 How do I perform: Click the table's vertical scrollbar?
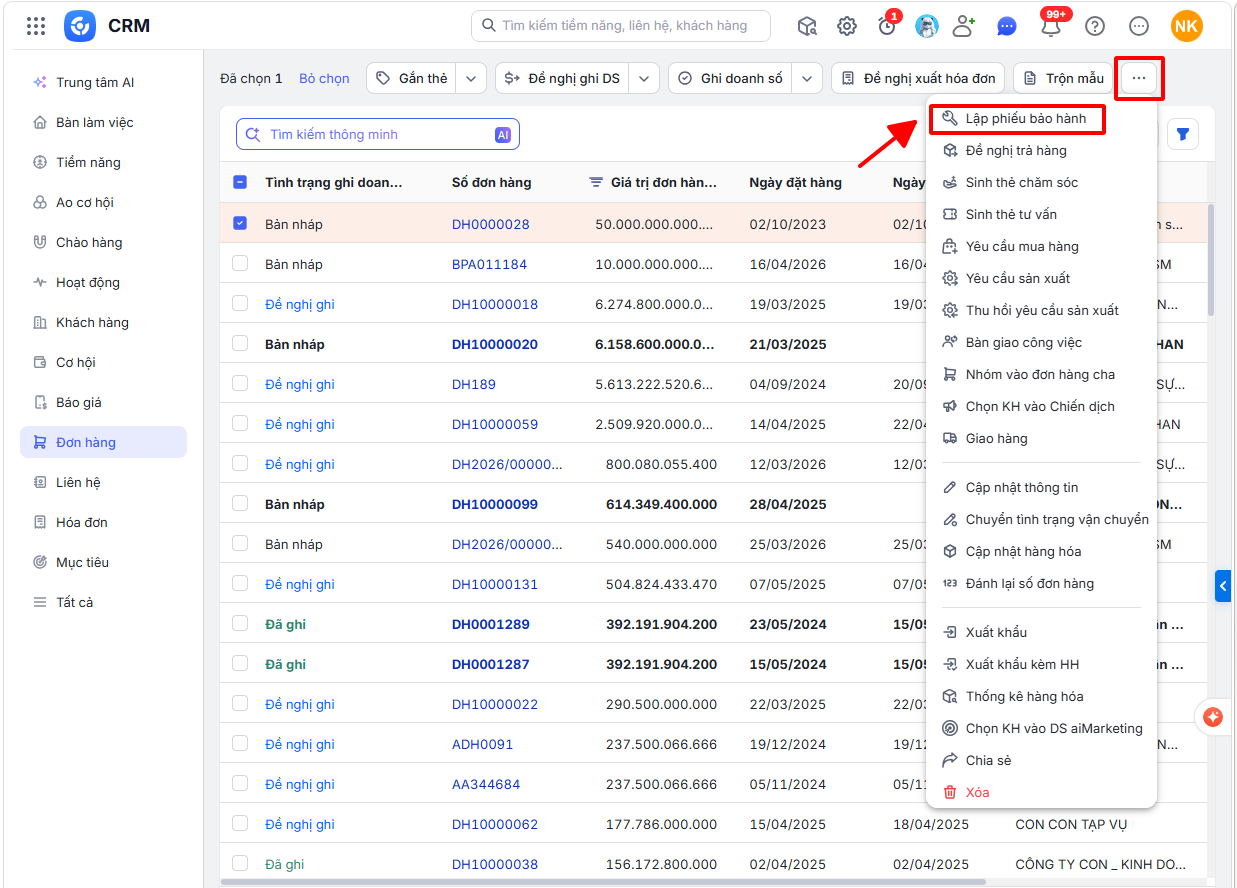pos(1211,260)
